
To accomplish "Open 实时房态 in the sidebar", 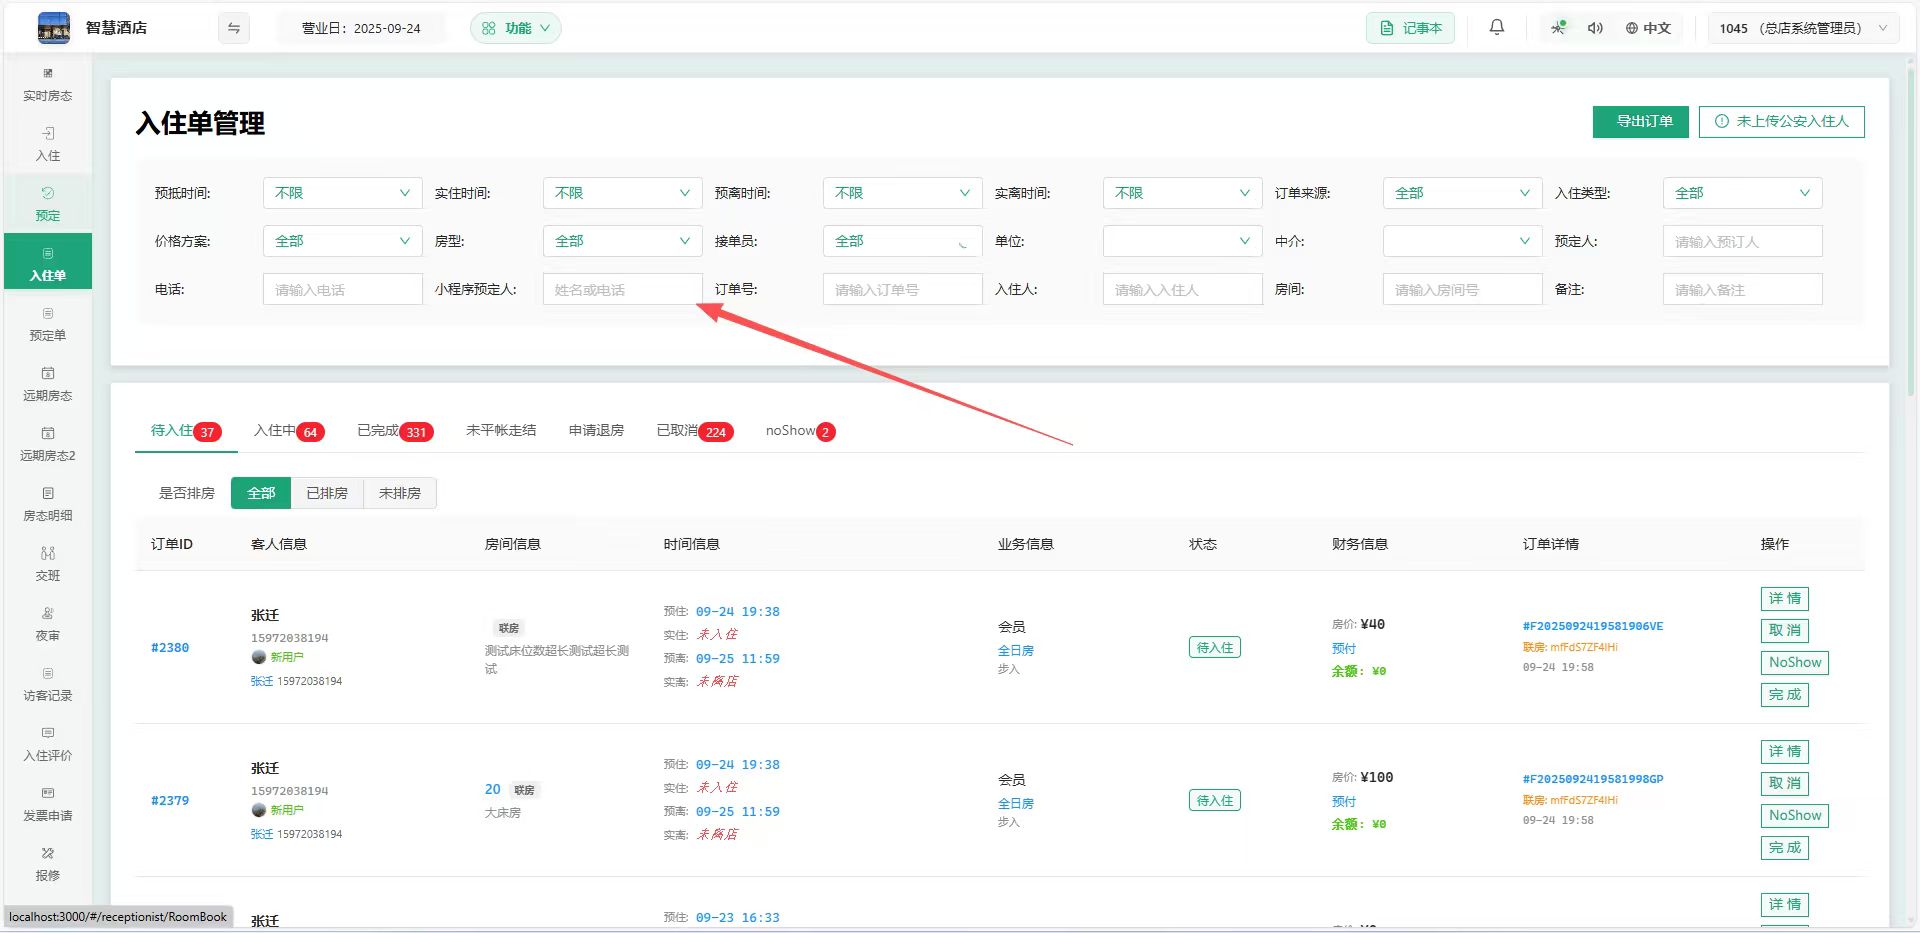I will pos(48,85).
